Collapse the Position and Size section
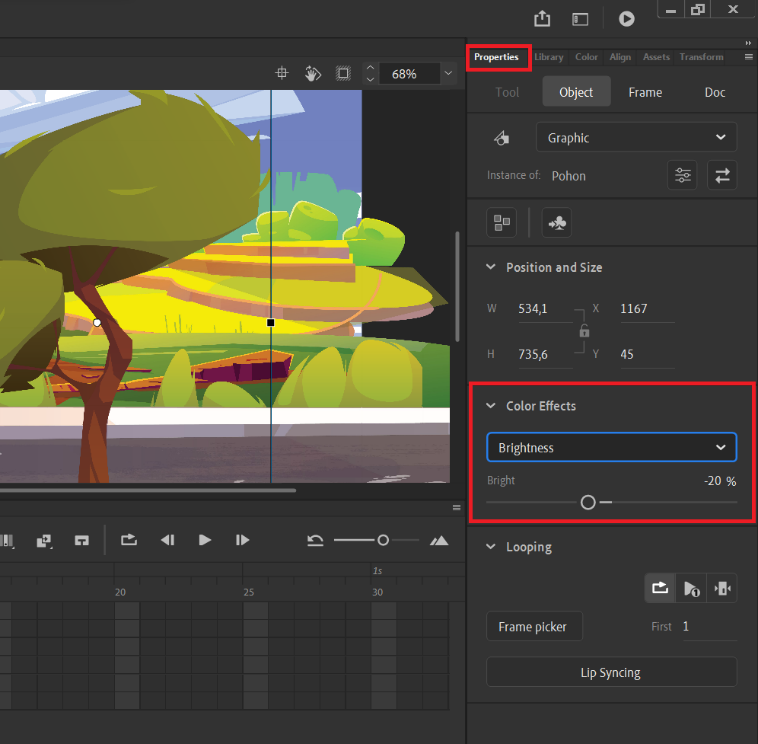Screen dimensions: 758x744 [x=491, y=267]
